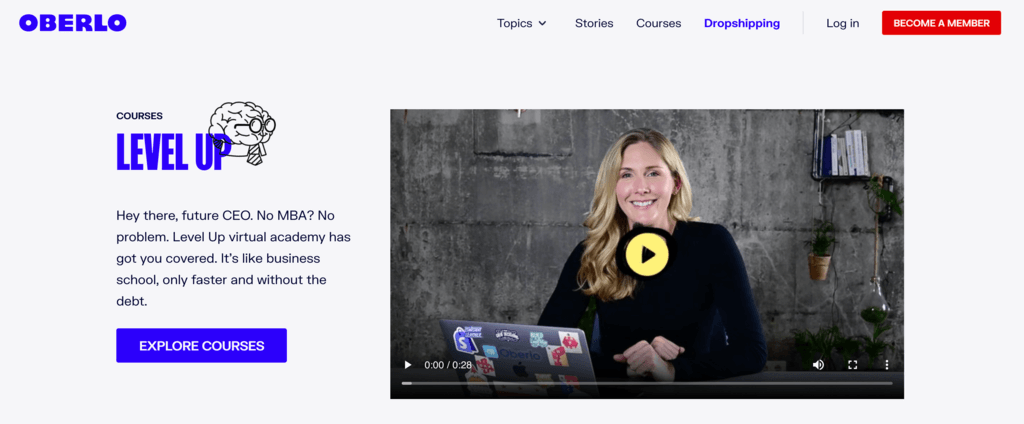Play video with the yellow center button
Screen dimensions: 1024x424
click(x=647, y=253)
